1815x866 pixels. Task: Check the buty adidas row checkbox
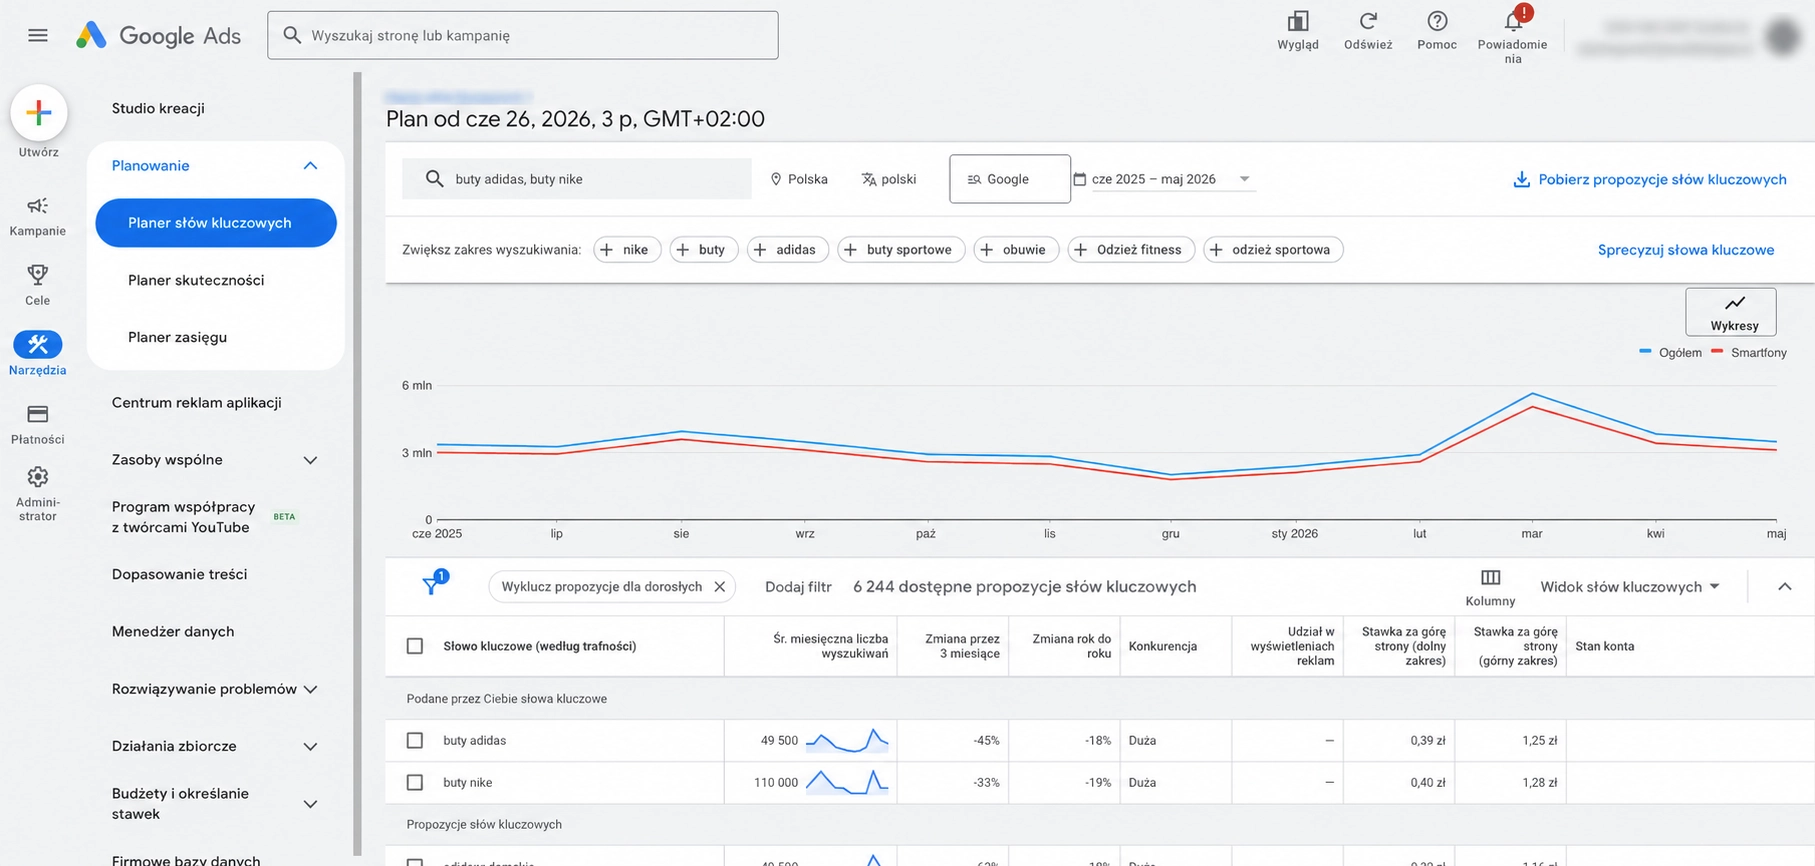point(415,741)
